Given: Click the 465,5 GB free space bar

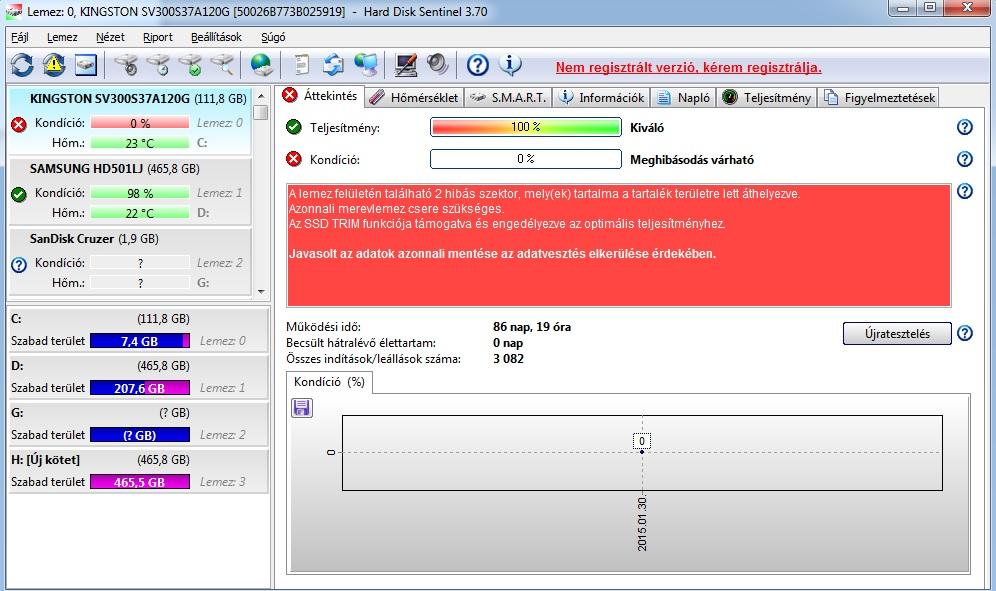Looking at the screenshot, I should coord(140,482).
